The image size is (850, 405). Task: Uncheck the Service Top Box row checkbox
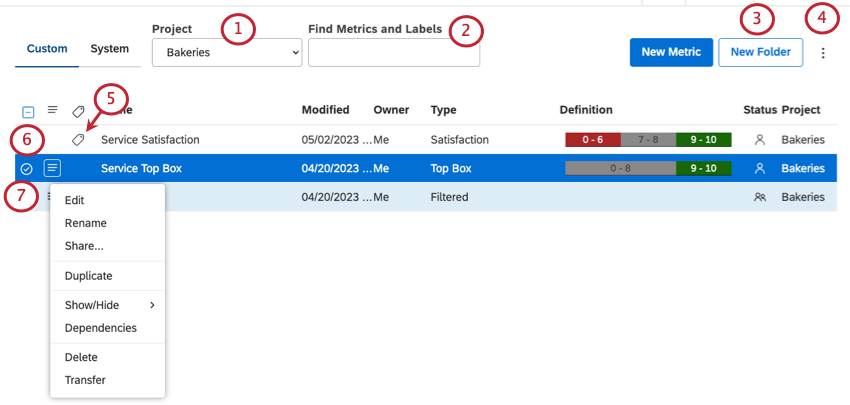[27, 169]
